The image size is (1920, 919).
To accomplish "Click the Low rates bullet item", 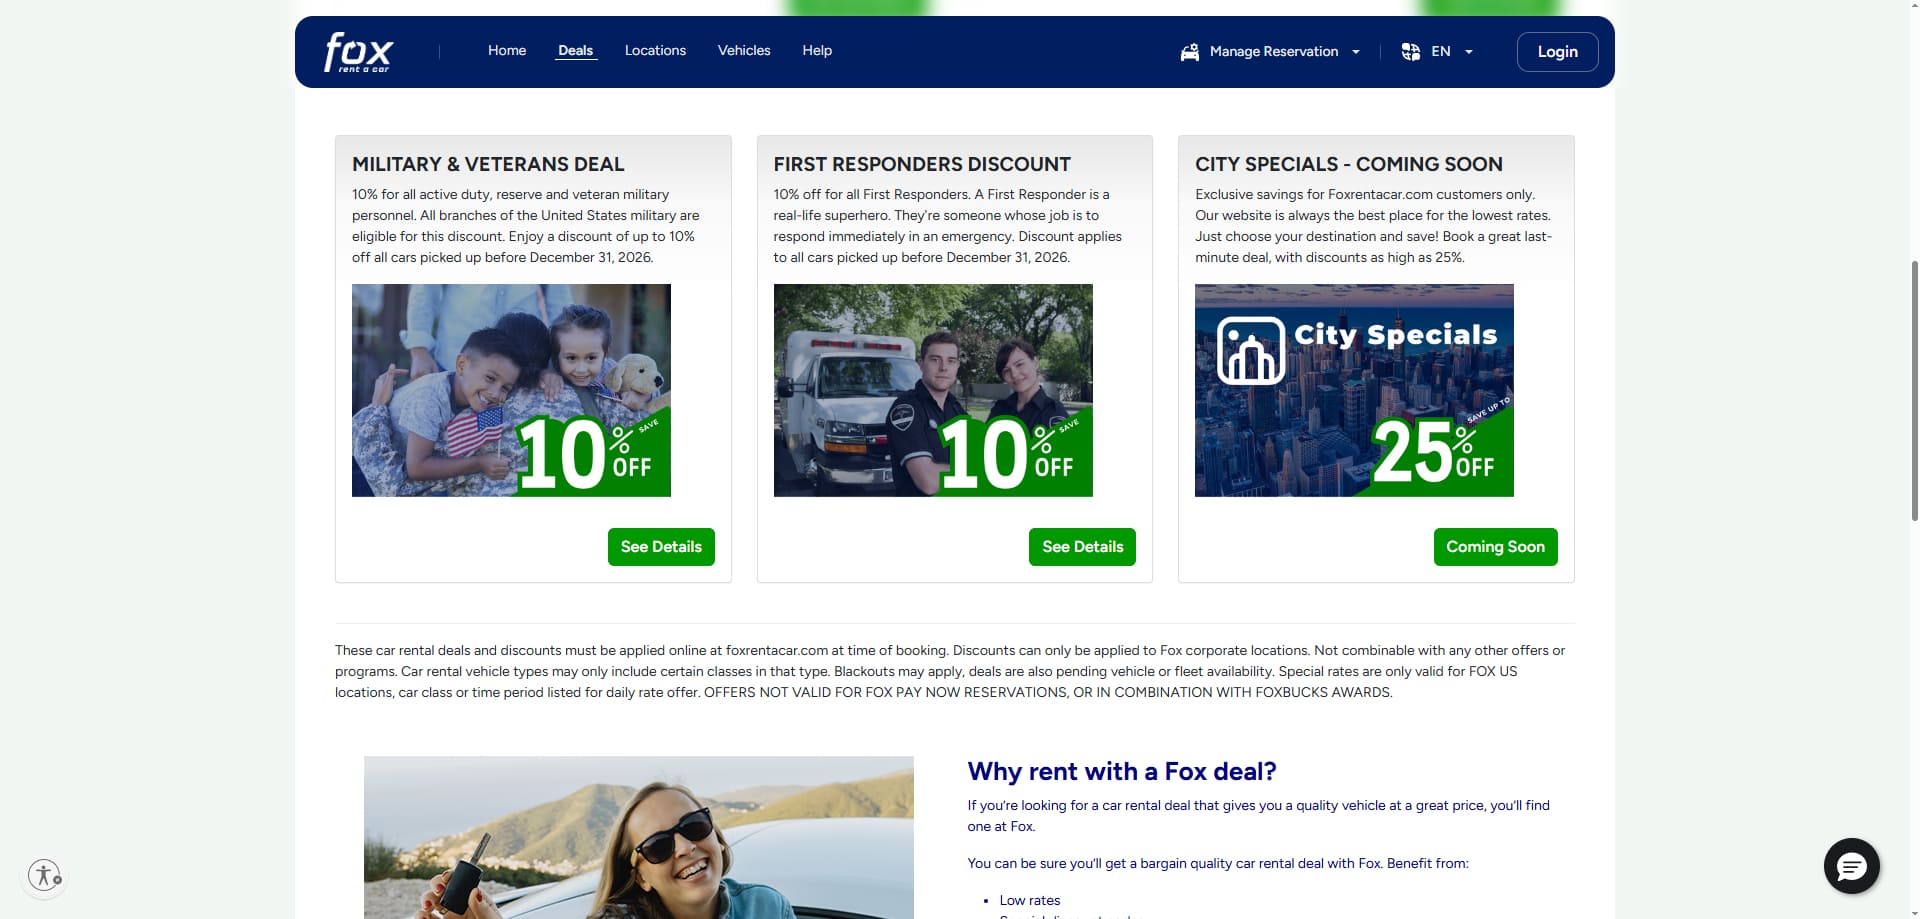I will [1030, 900].
